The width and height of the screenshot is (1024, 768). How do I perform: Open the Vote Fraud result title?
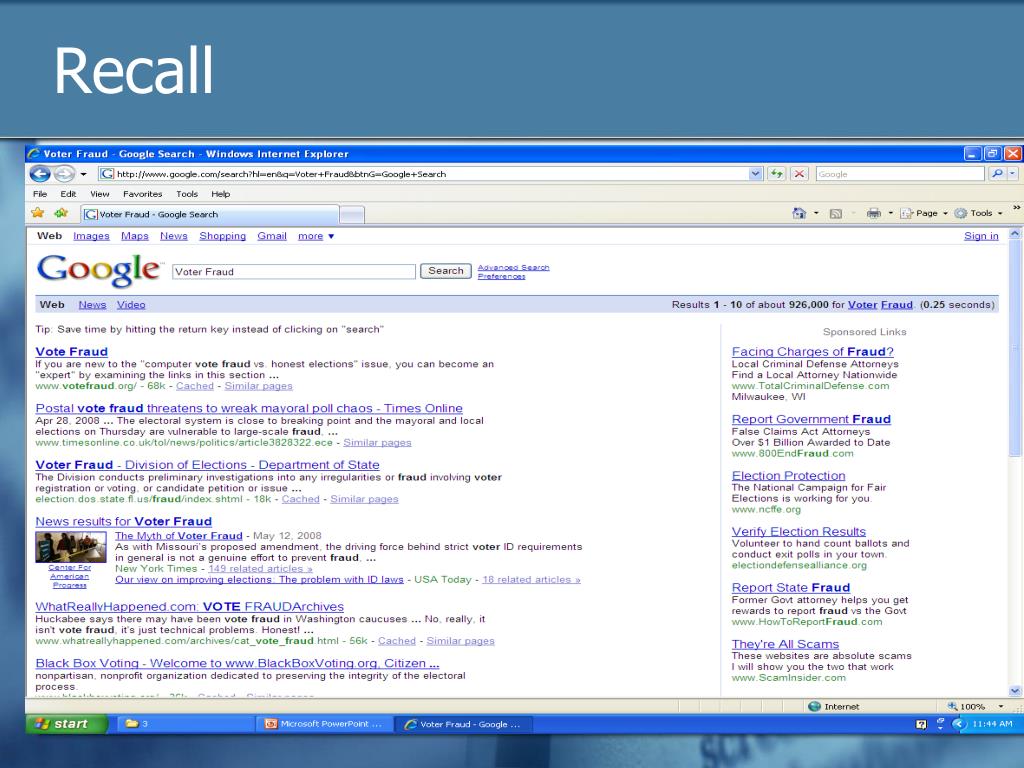(71, 351)
